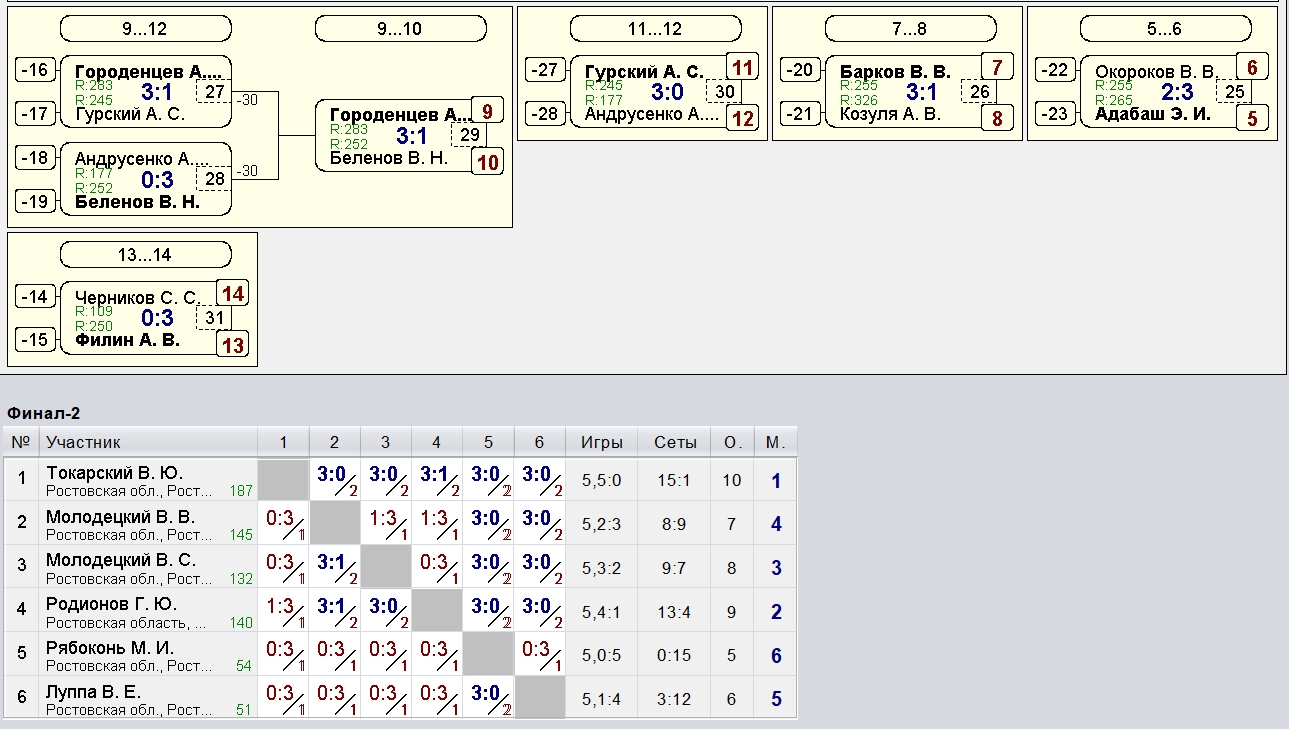Select match number 29 box
1289x729 pixels.
click(x=469, y=135)
